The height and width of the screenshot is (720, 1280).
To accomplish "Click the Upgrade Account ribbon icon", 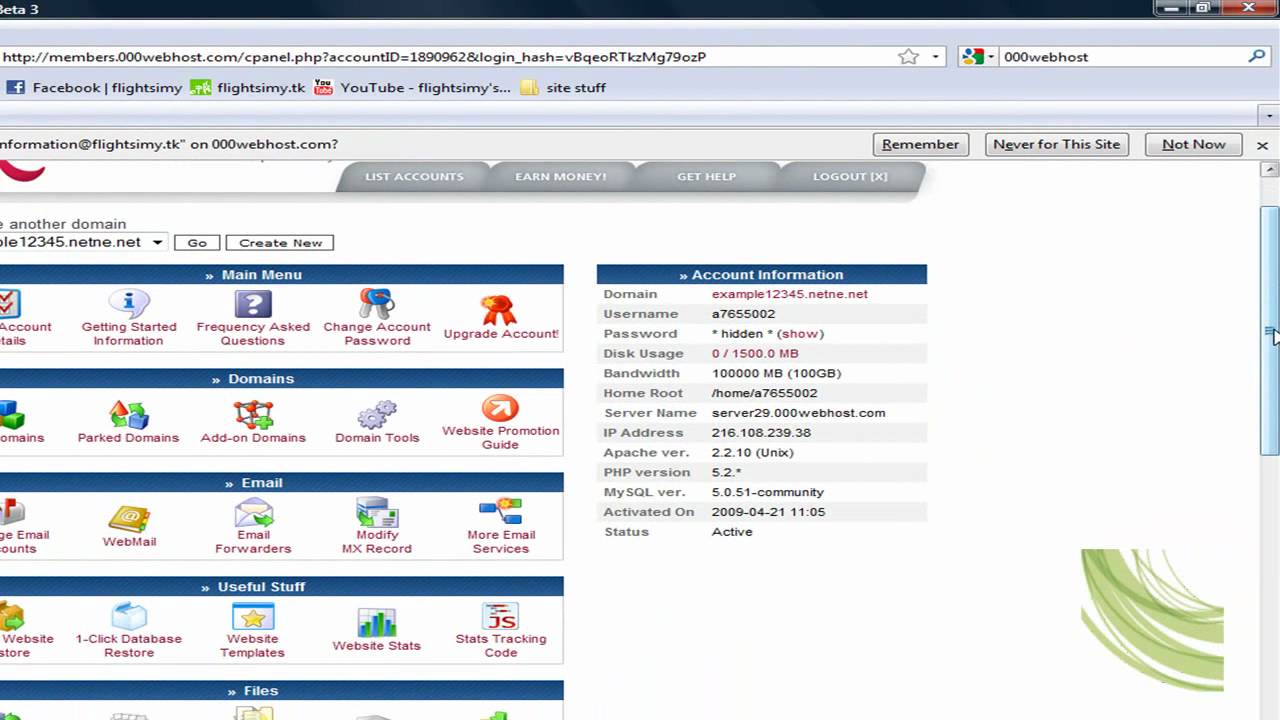I will tap(499, 309).
